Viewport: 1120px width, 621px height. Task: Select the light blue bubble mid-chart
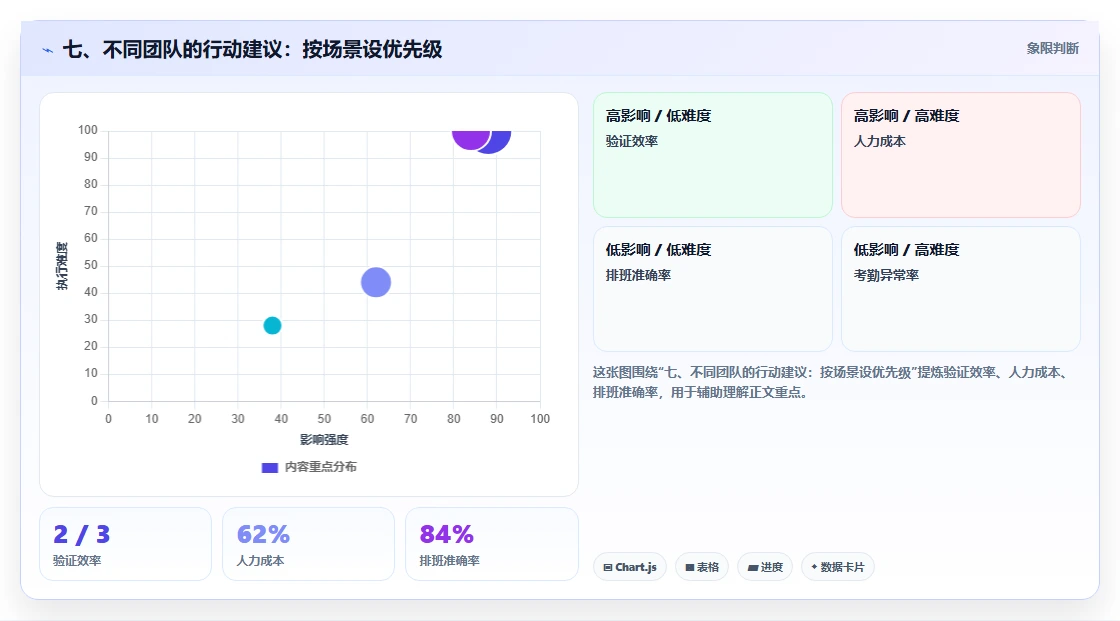[x=376, y=282]
